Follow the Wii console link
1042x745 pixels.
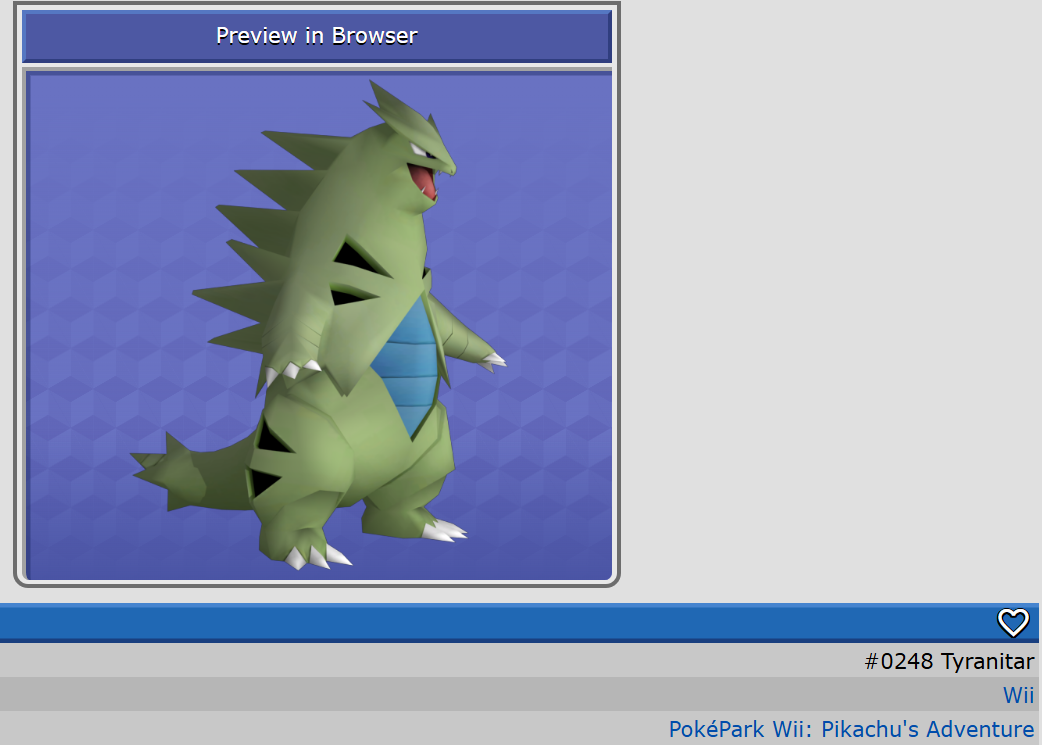tap(1018, 695)
